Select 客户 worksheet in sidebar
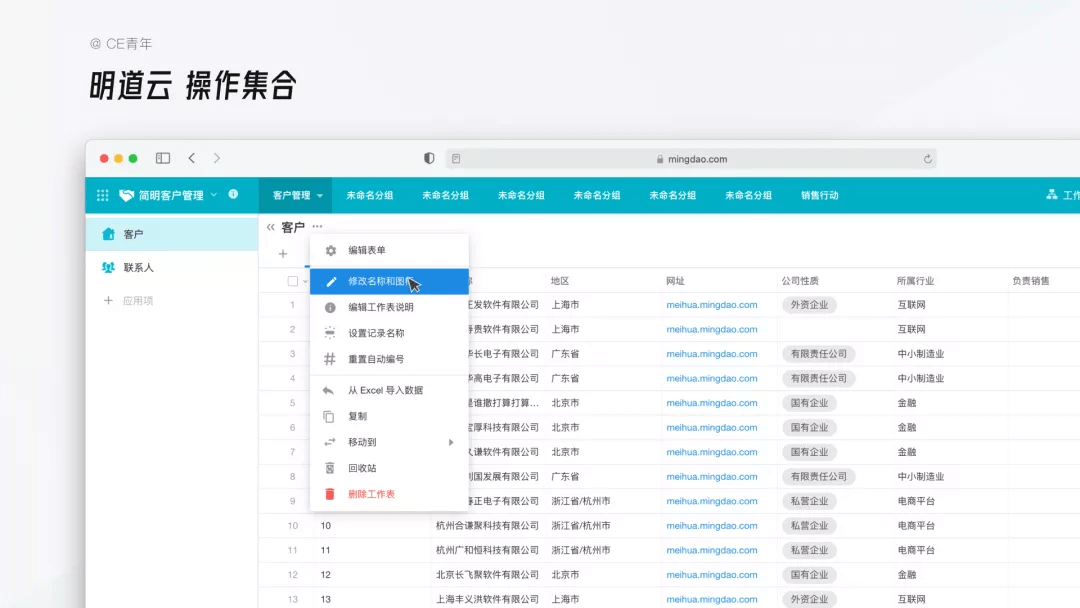Image resolution: width=1080 pixels, height=608 pixels. click(172, 234)
